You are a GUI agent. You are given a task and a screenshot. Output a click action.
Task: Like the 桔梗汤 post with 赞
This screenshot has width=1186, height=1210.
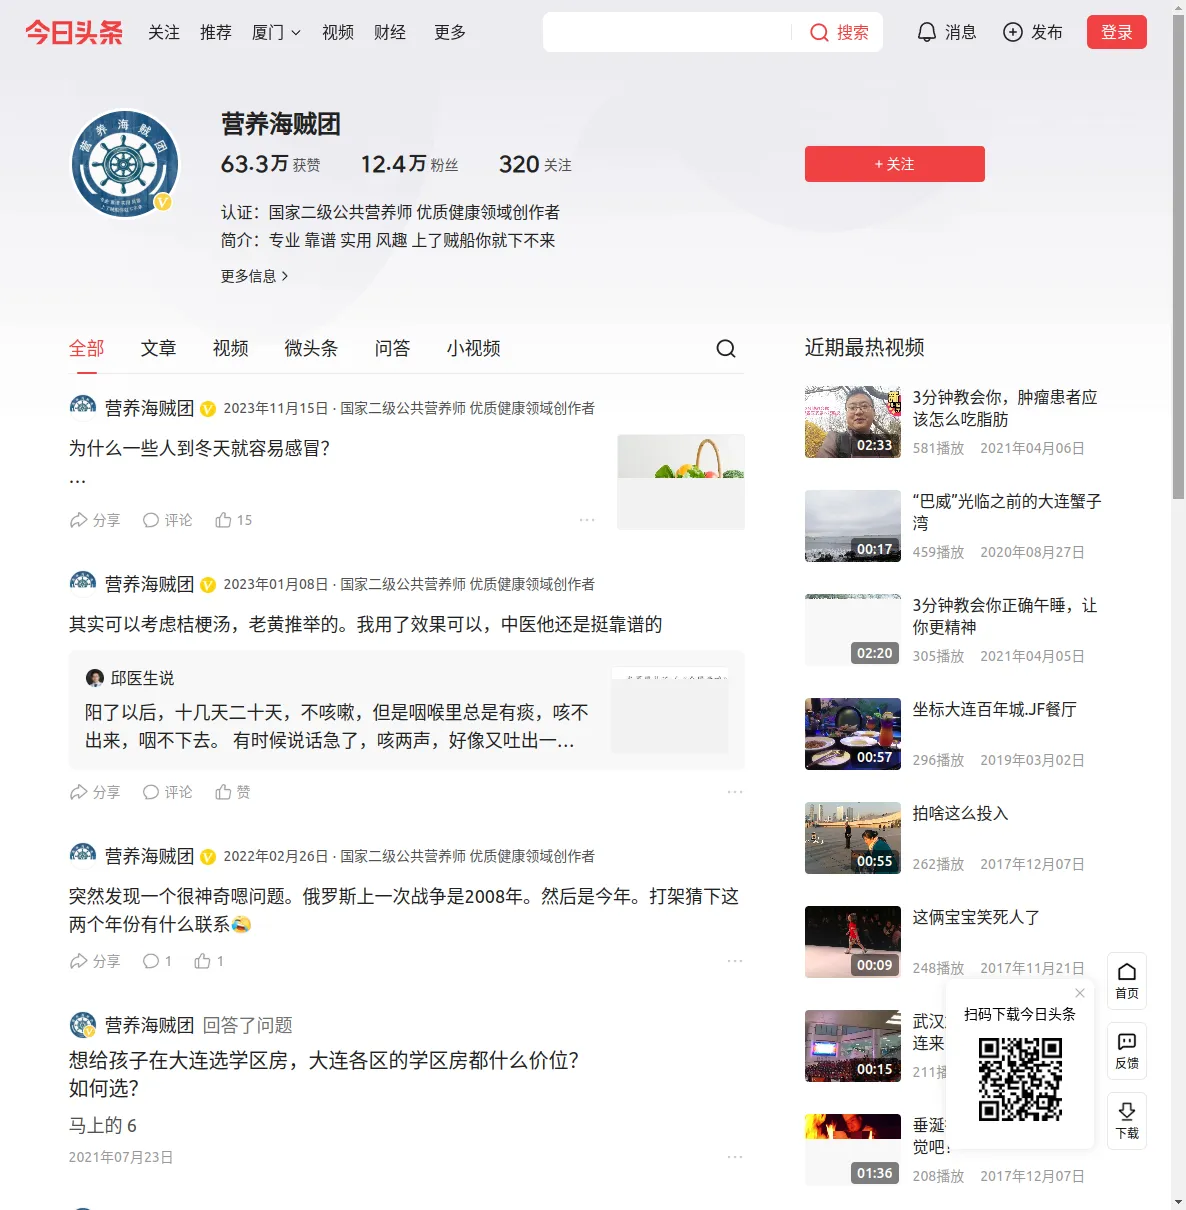pos(233,792)
